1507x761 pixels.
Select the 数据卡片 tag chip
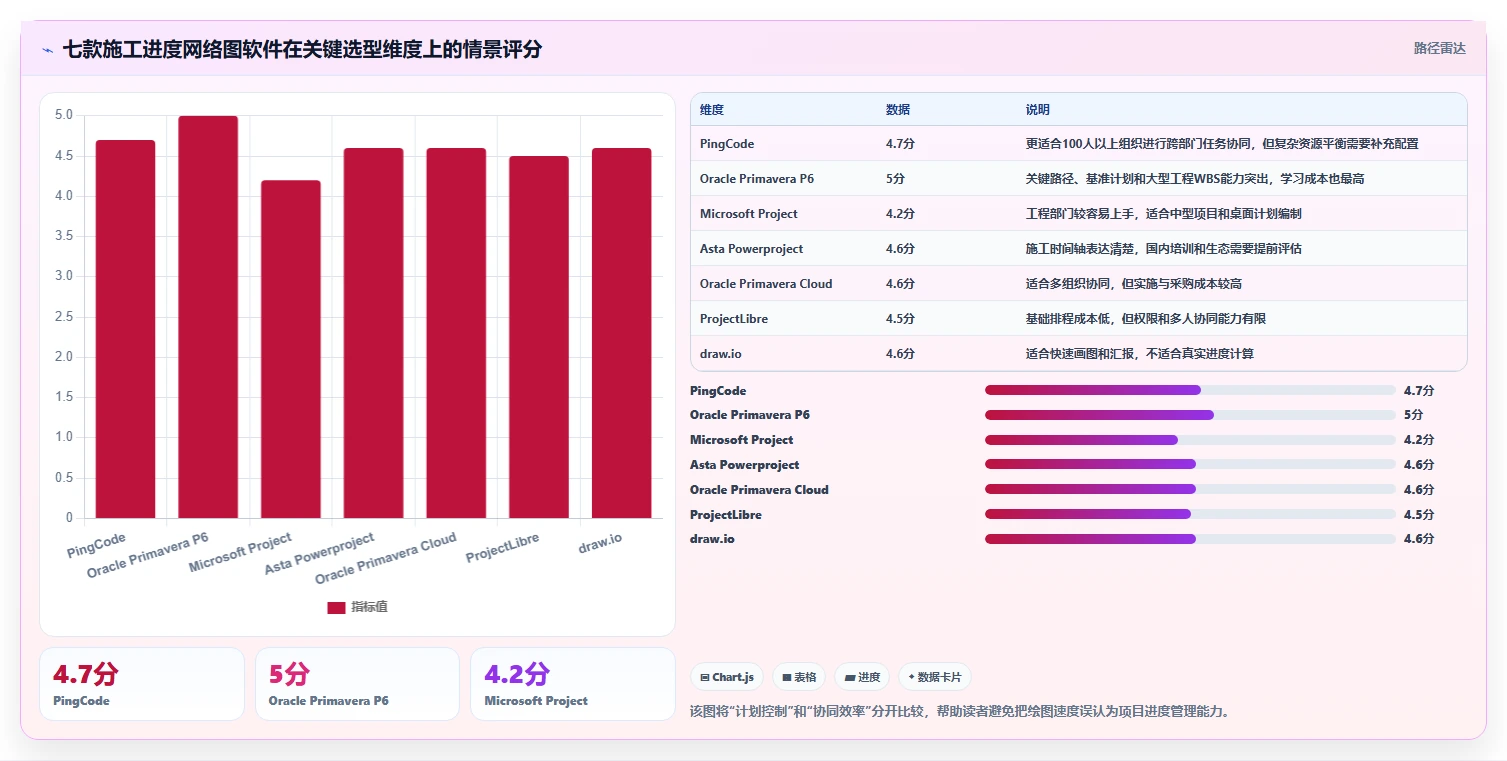[x=935, y=677]
